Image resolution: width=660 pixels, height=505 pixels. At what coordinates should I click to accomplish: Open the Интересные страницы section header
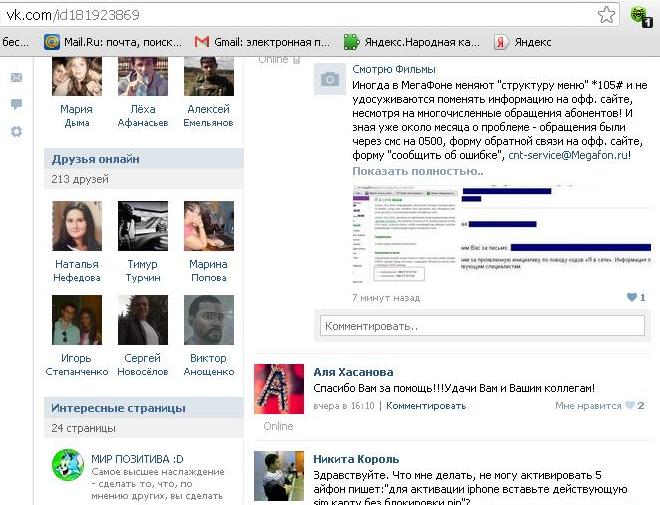(x=119, y=408)
